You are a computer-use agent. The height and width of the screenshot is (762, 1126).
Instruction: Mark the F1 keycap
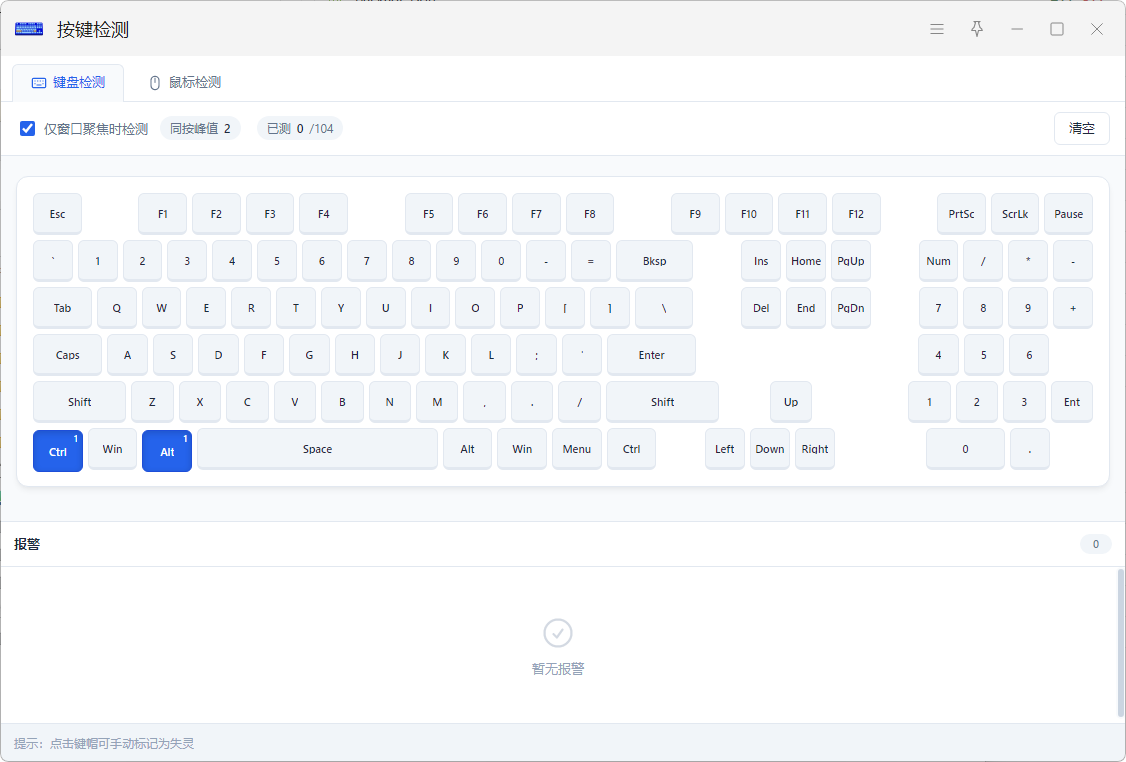click(x=162, y=214)
